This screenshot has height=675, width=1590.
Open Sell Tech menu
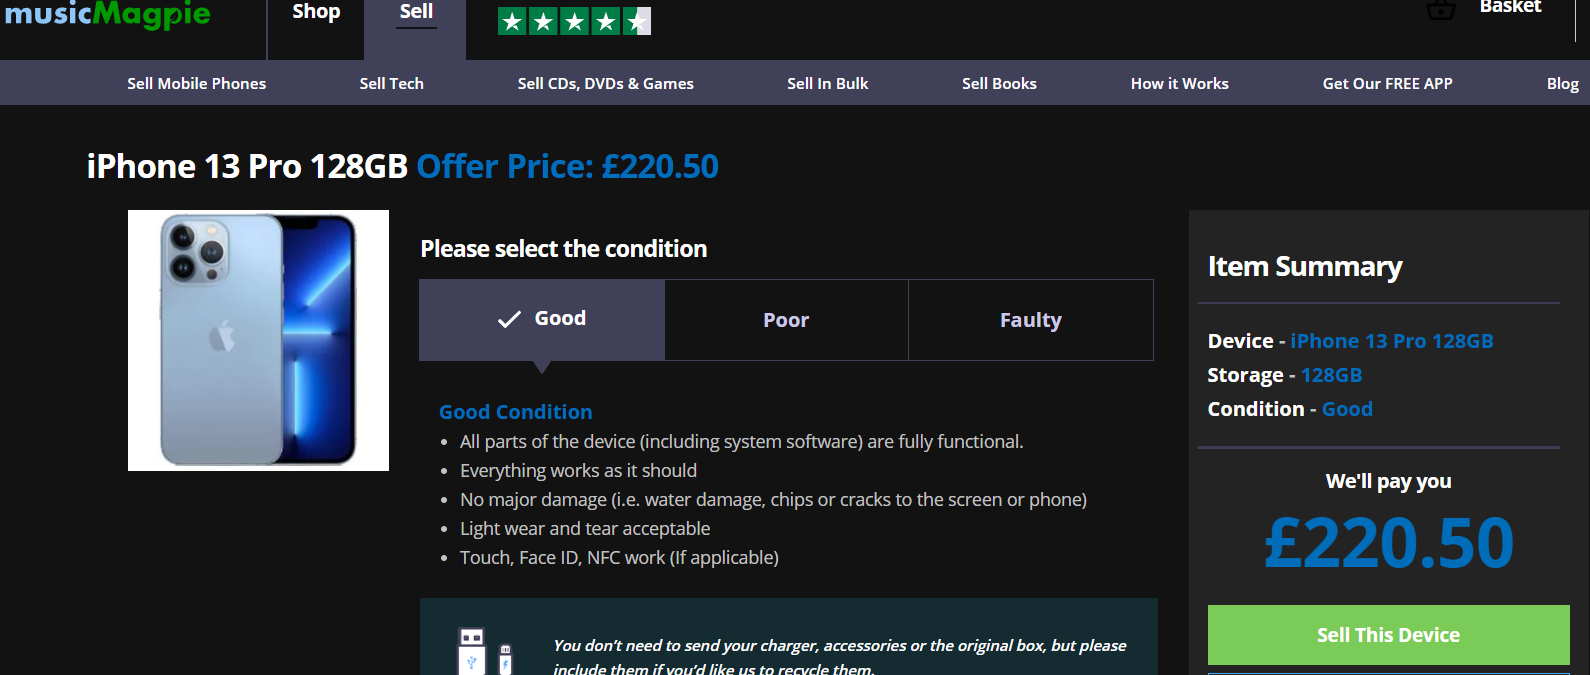pyautogui.click(x=391, y=84)
